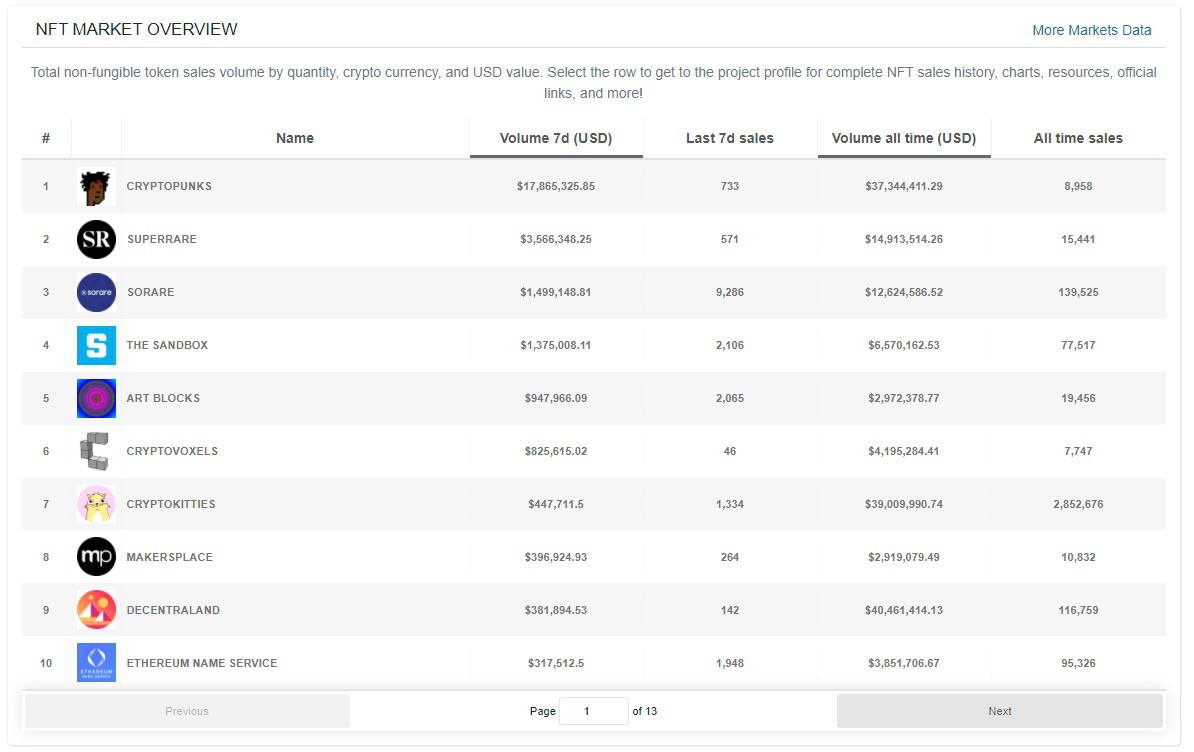
Task: Click SuperRare all time volume $14,913,514.26
Action: pos(904,239)
